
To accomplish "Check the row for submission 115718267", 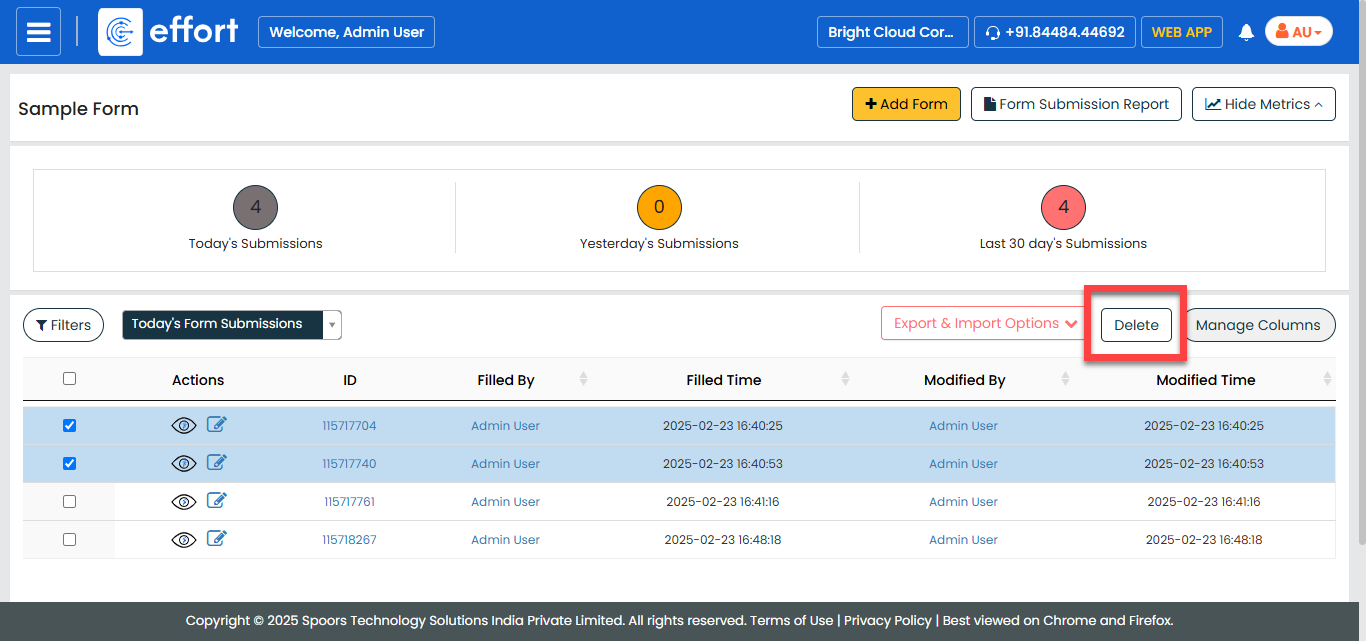I will [x=69, y=540].
